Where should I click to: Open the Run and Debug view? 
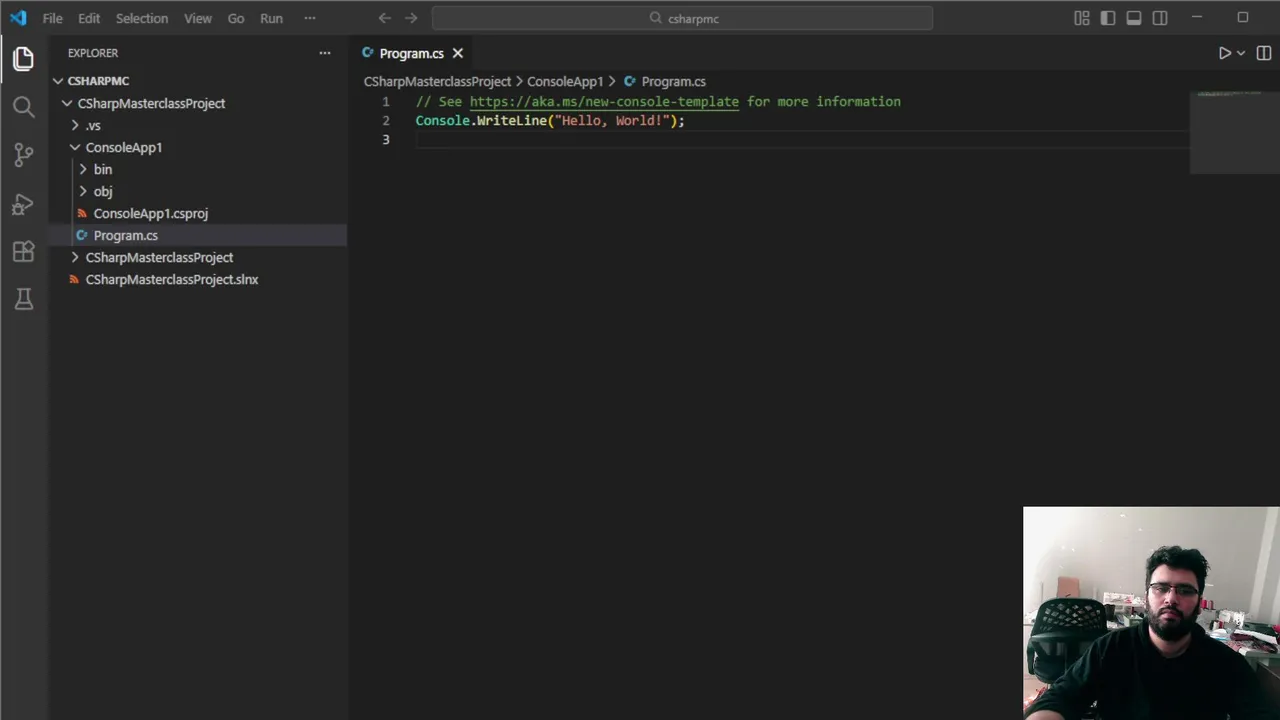24,203
